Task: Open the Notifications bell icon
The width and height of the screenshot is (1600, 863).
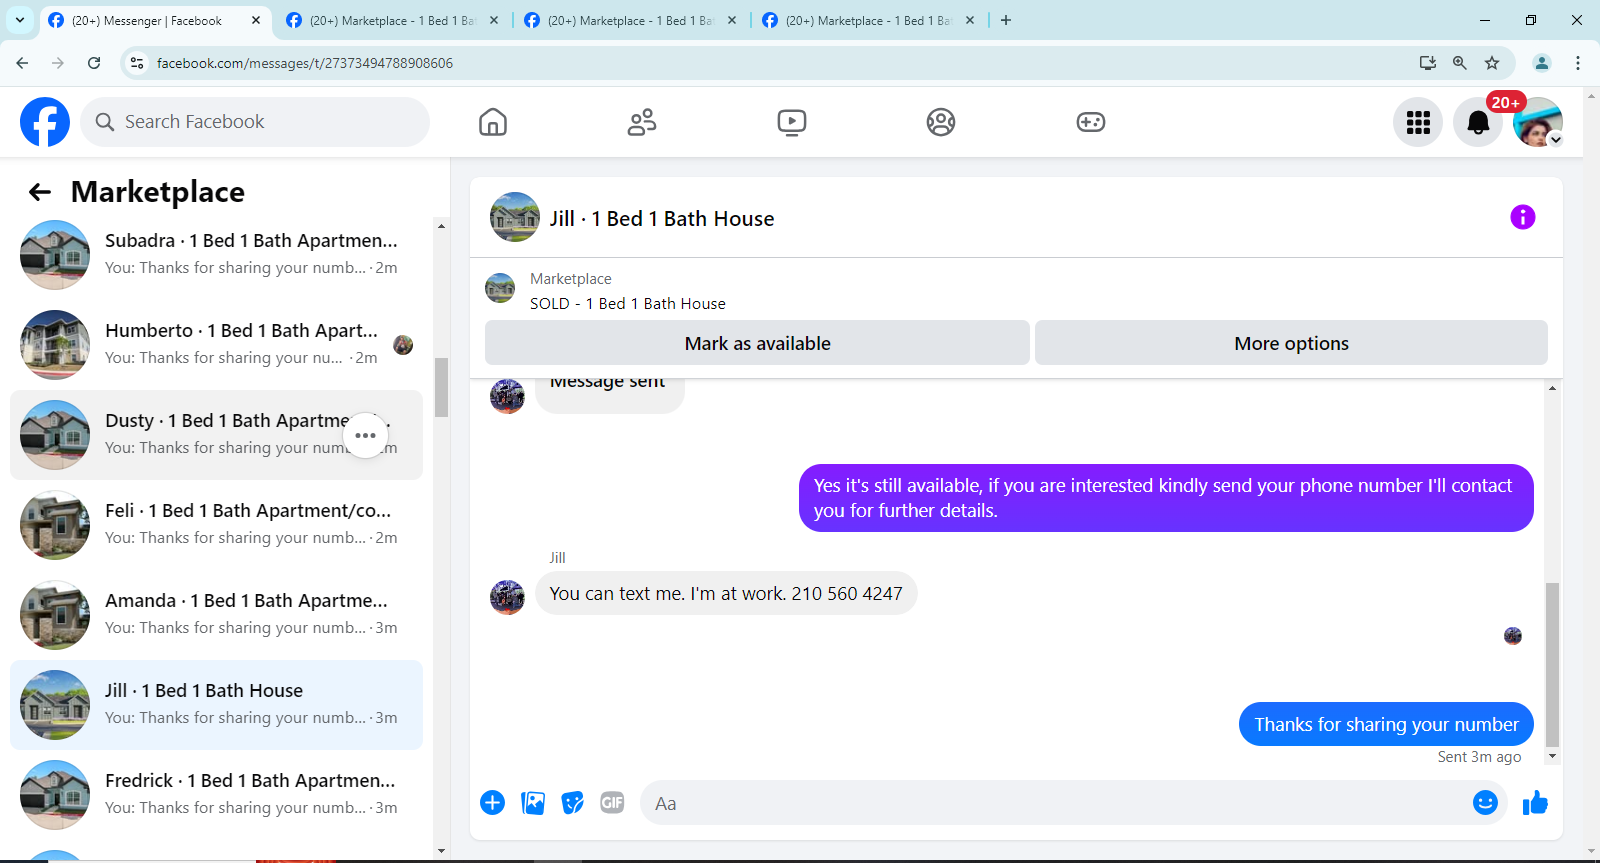Action: pos(1478,122)
